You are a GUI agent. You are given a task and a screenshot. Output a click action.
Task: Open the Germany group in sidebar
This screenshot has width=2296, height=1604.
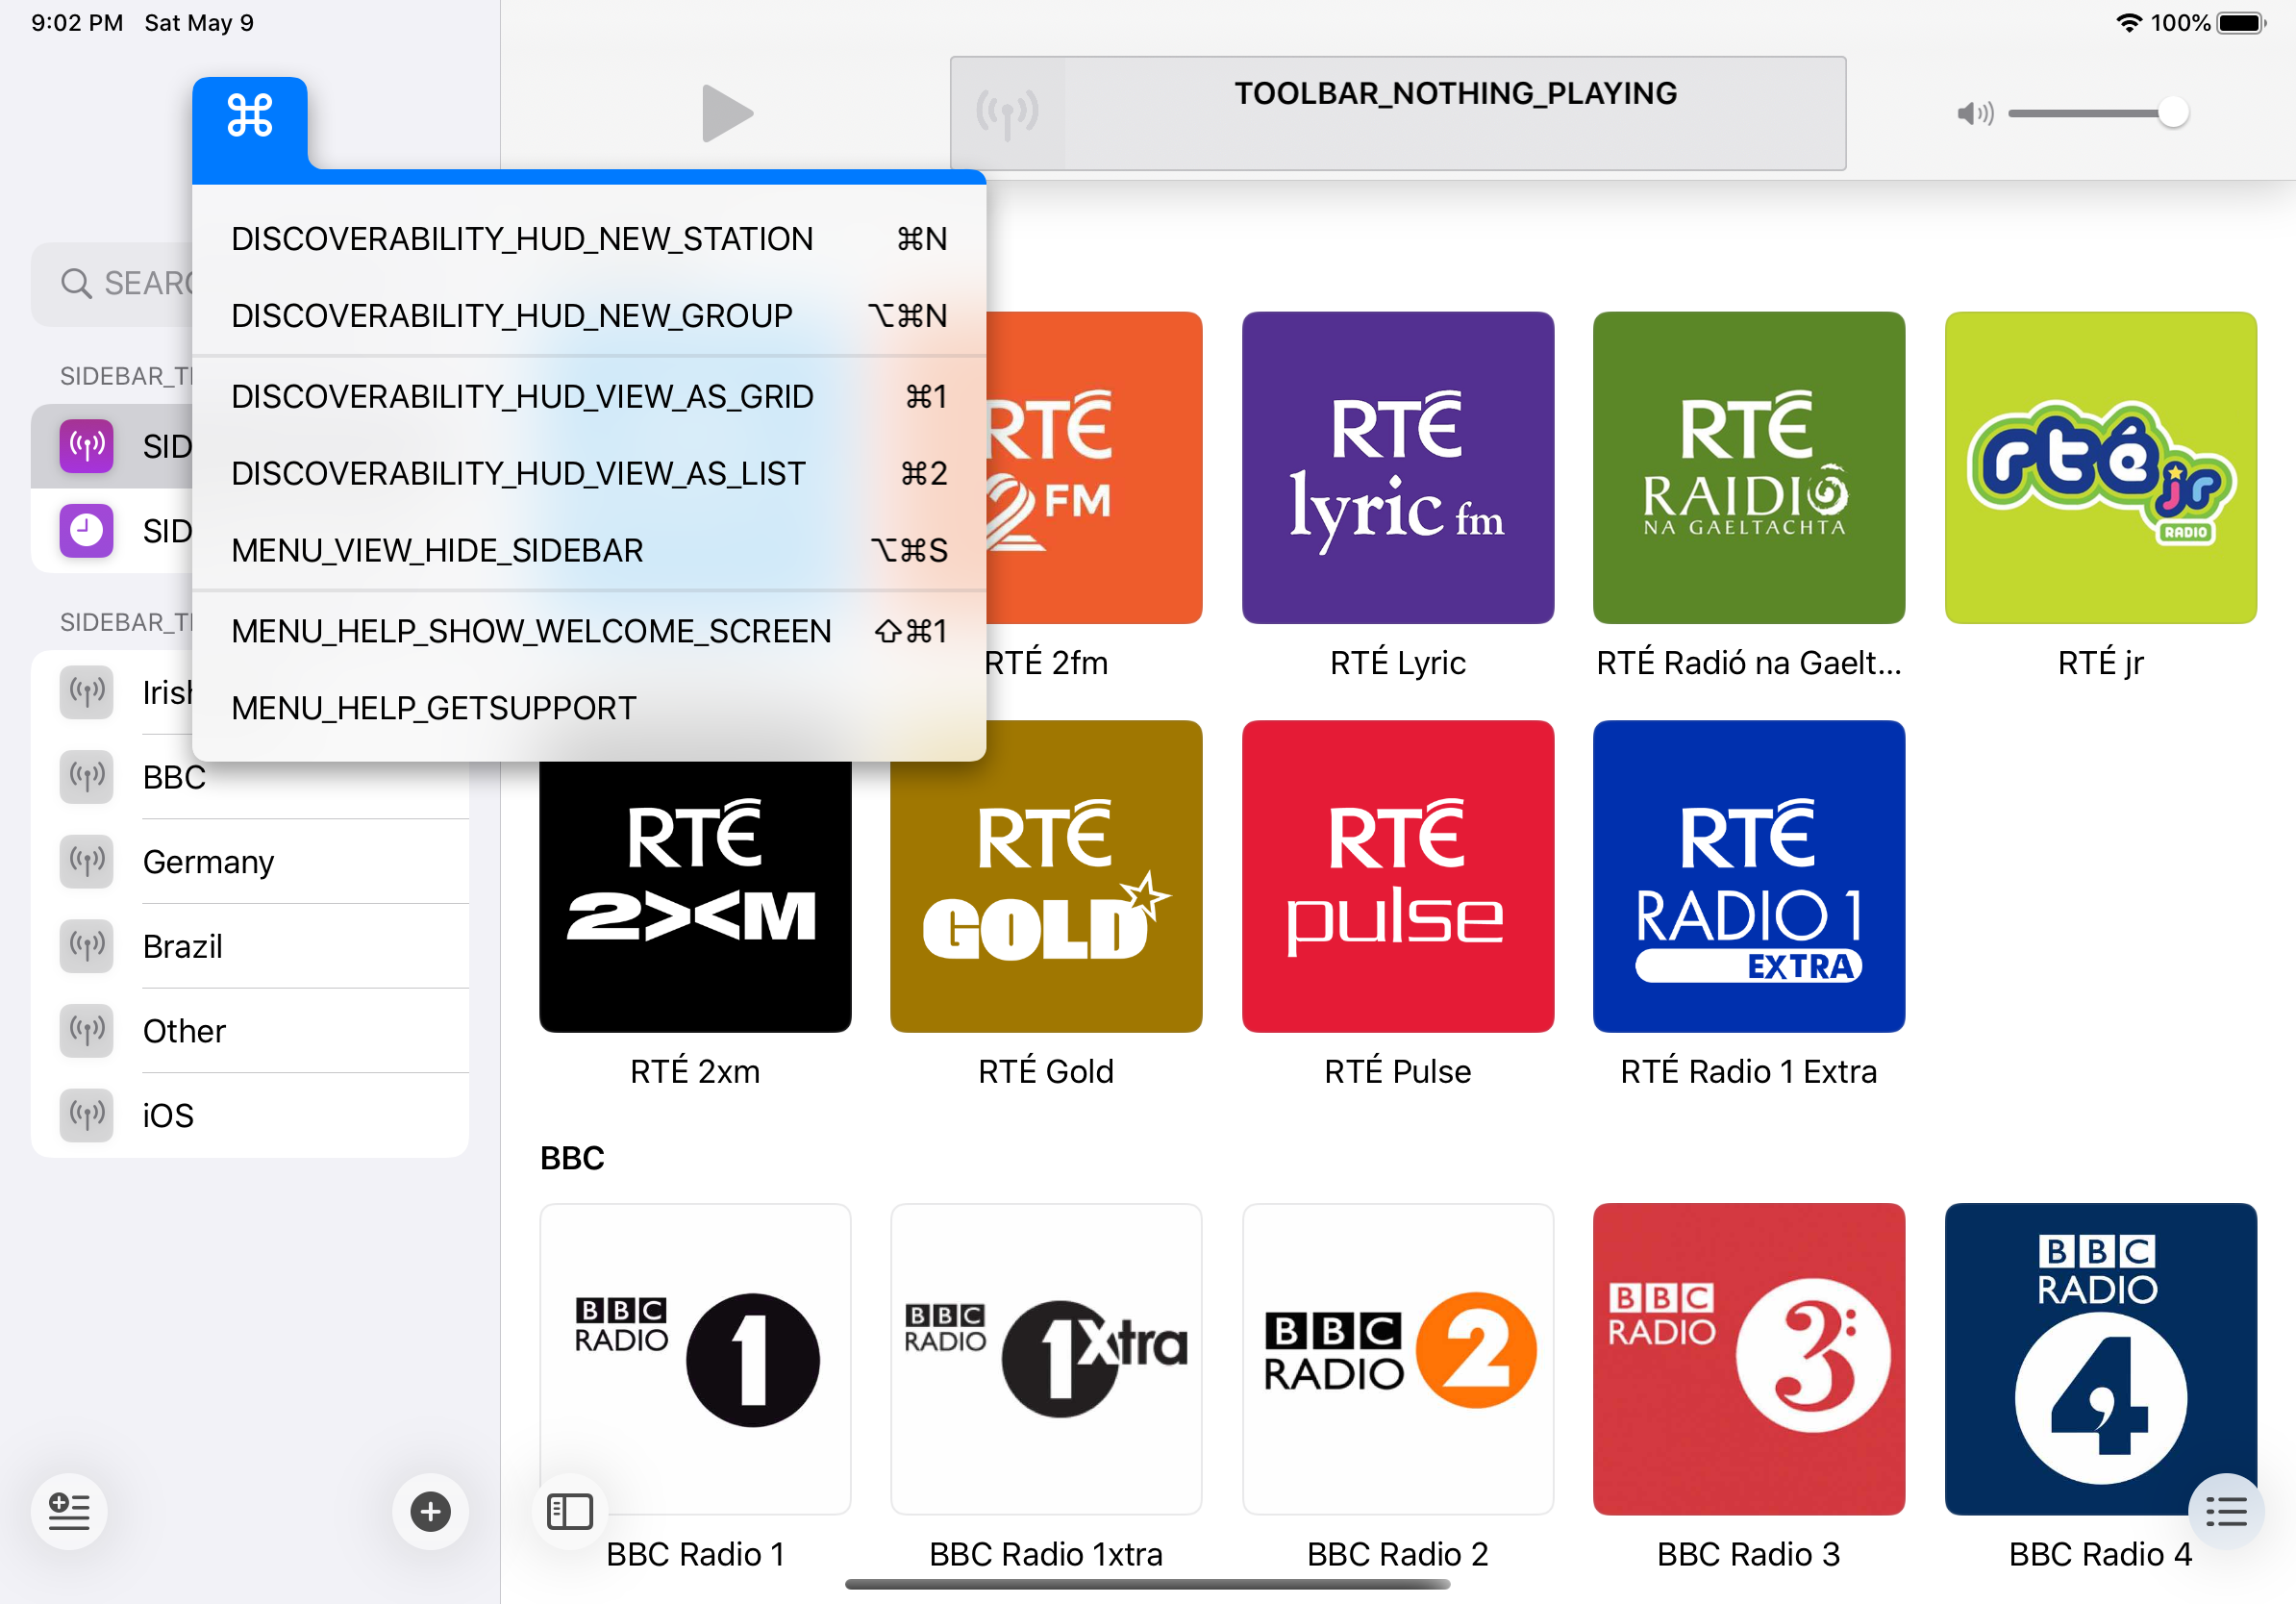(208, 861)
